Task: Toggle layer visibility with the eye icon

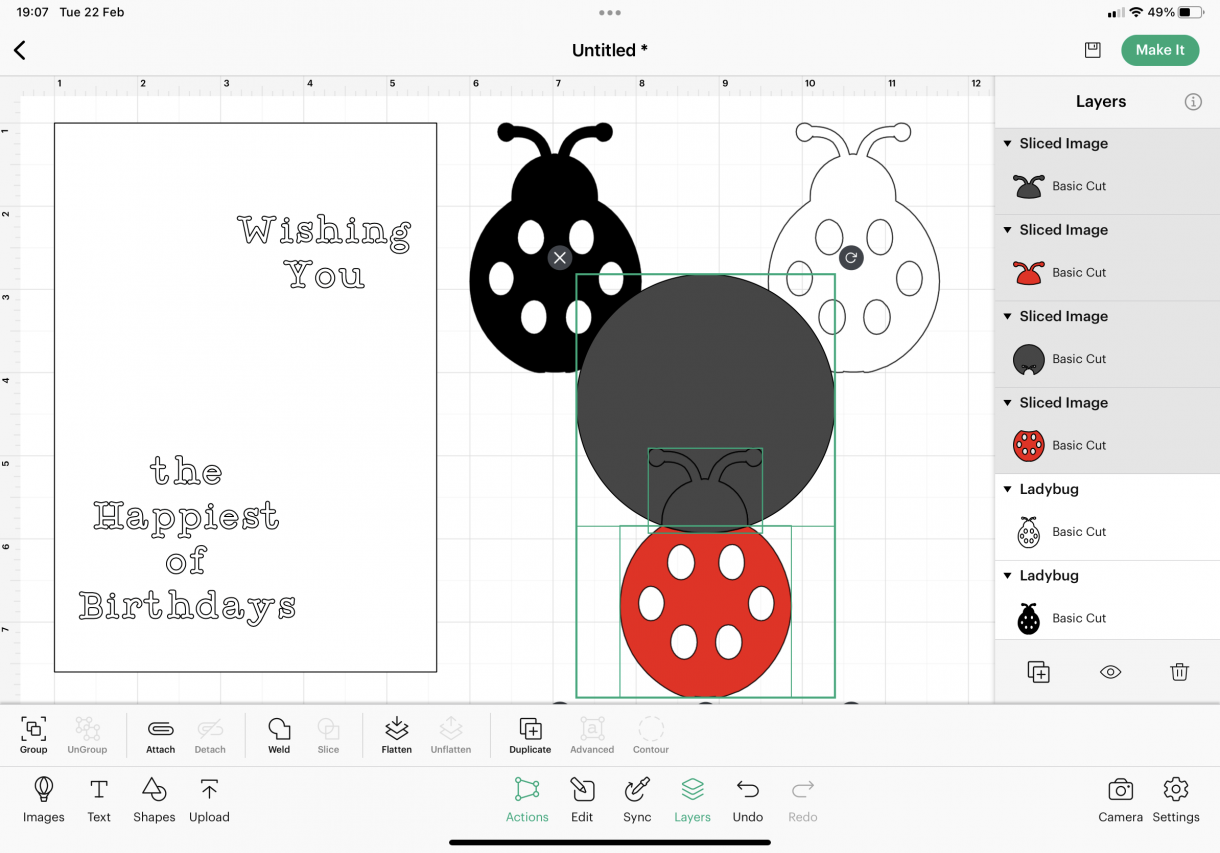Action: tap(1110, 672)
